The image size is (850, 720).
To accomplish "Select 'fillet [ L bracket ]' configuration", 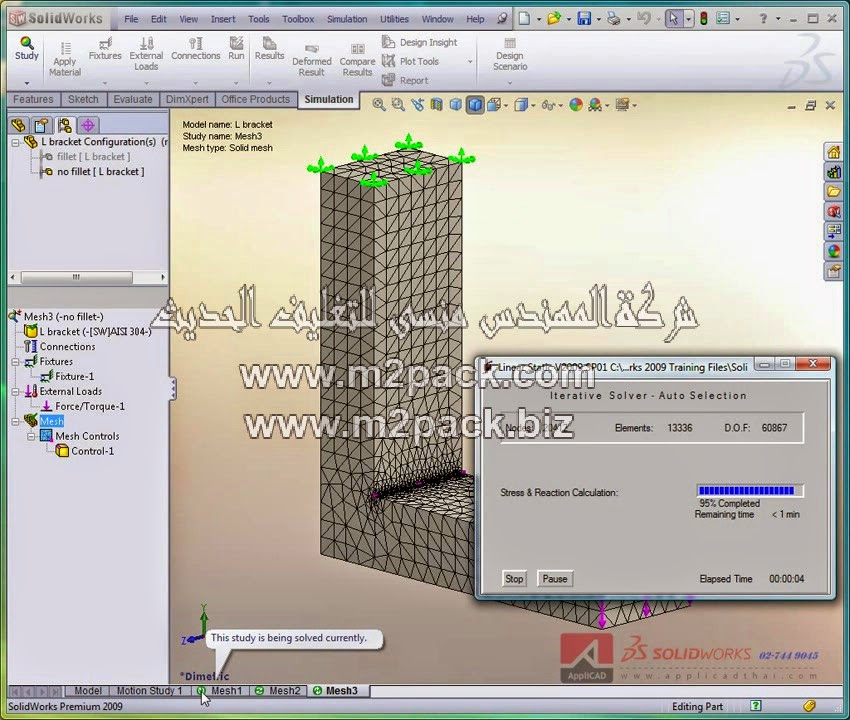I will click(x=93, y=156).
